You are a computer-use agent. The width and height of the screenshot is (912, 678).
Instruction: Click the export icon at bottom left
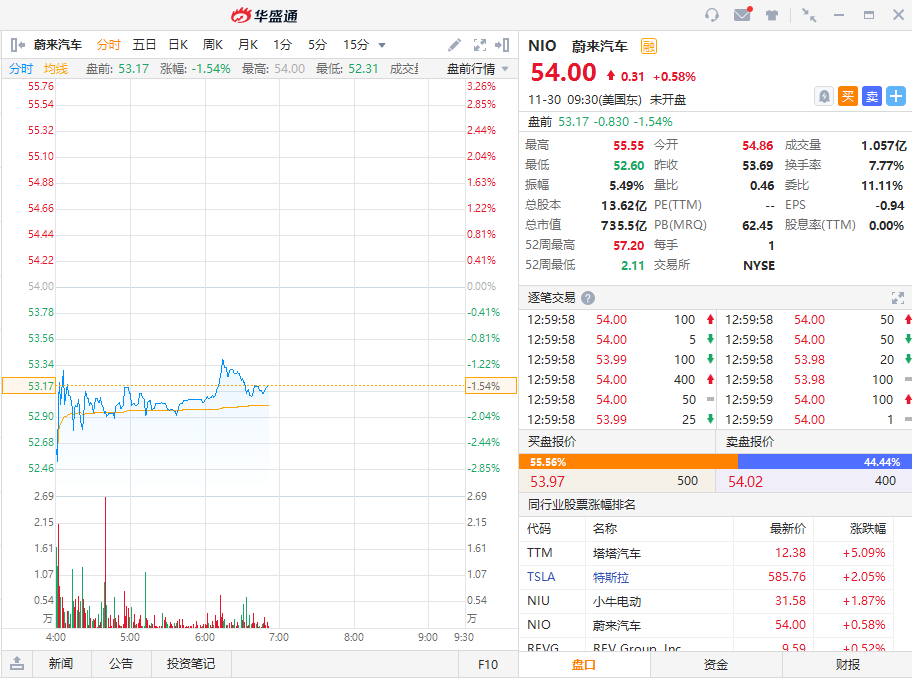point(17,663)
